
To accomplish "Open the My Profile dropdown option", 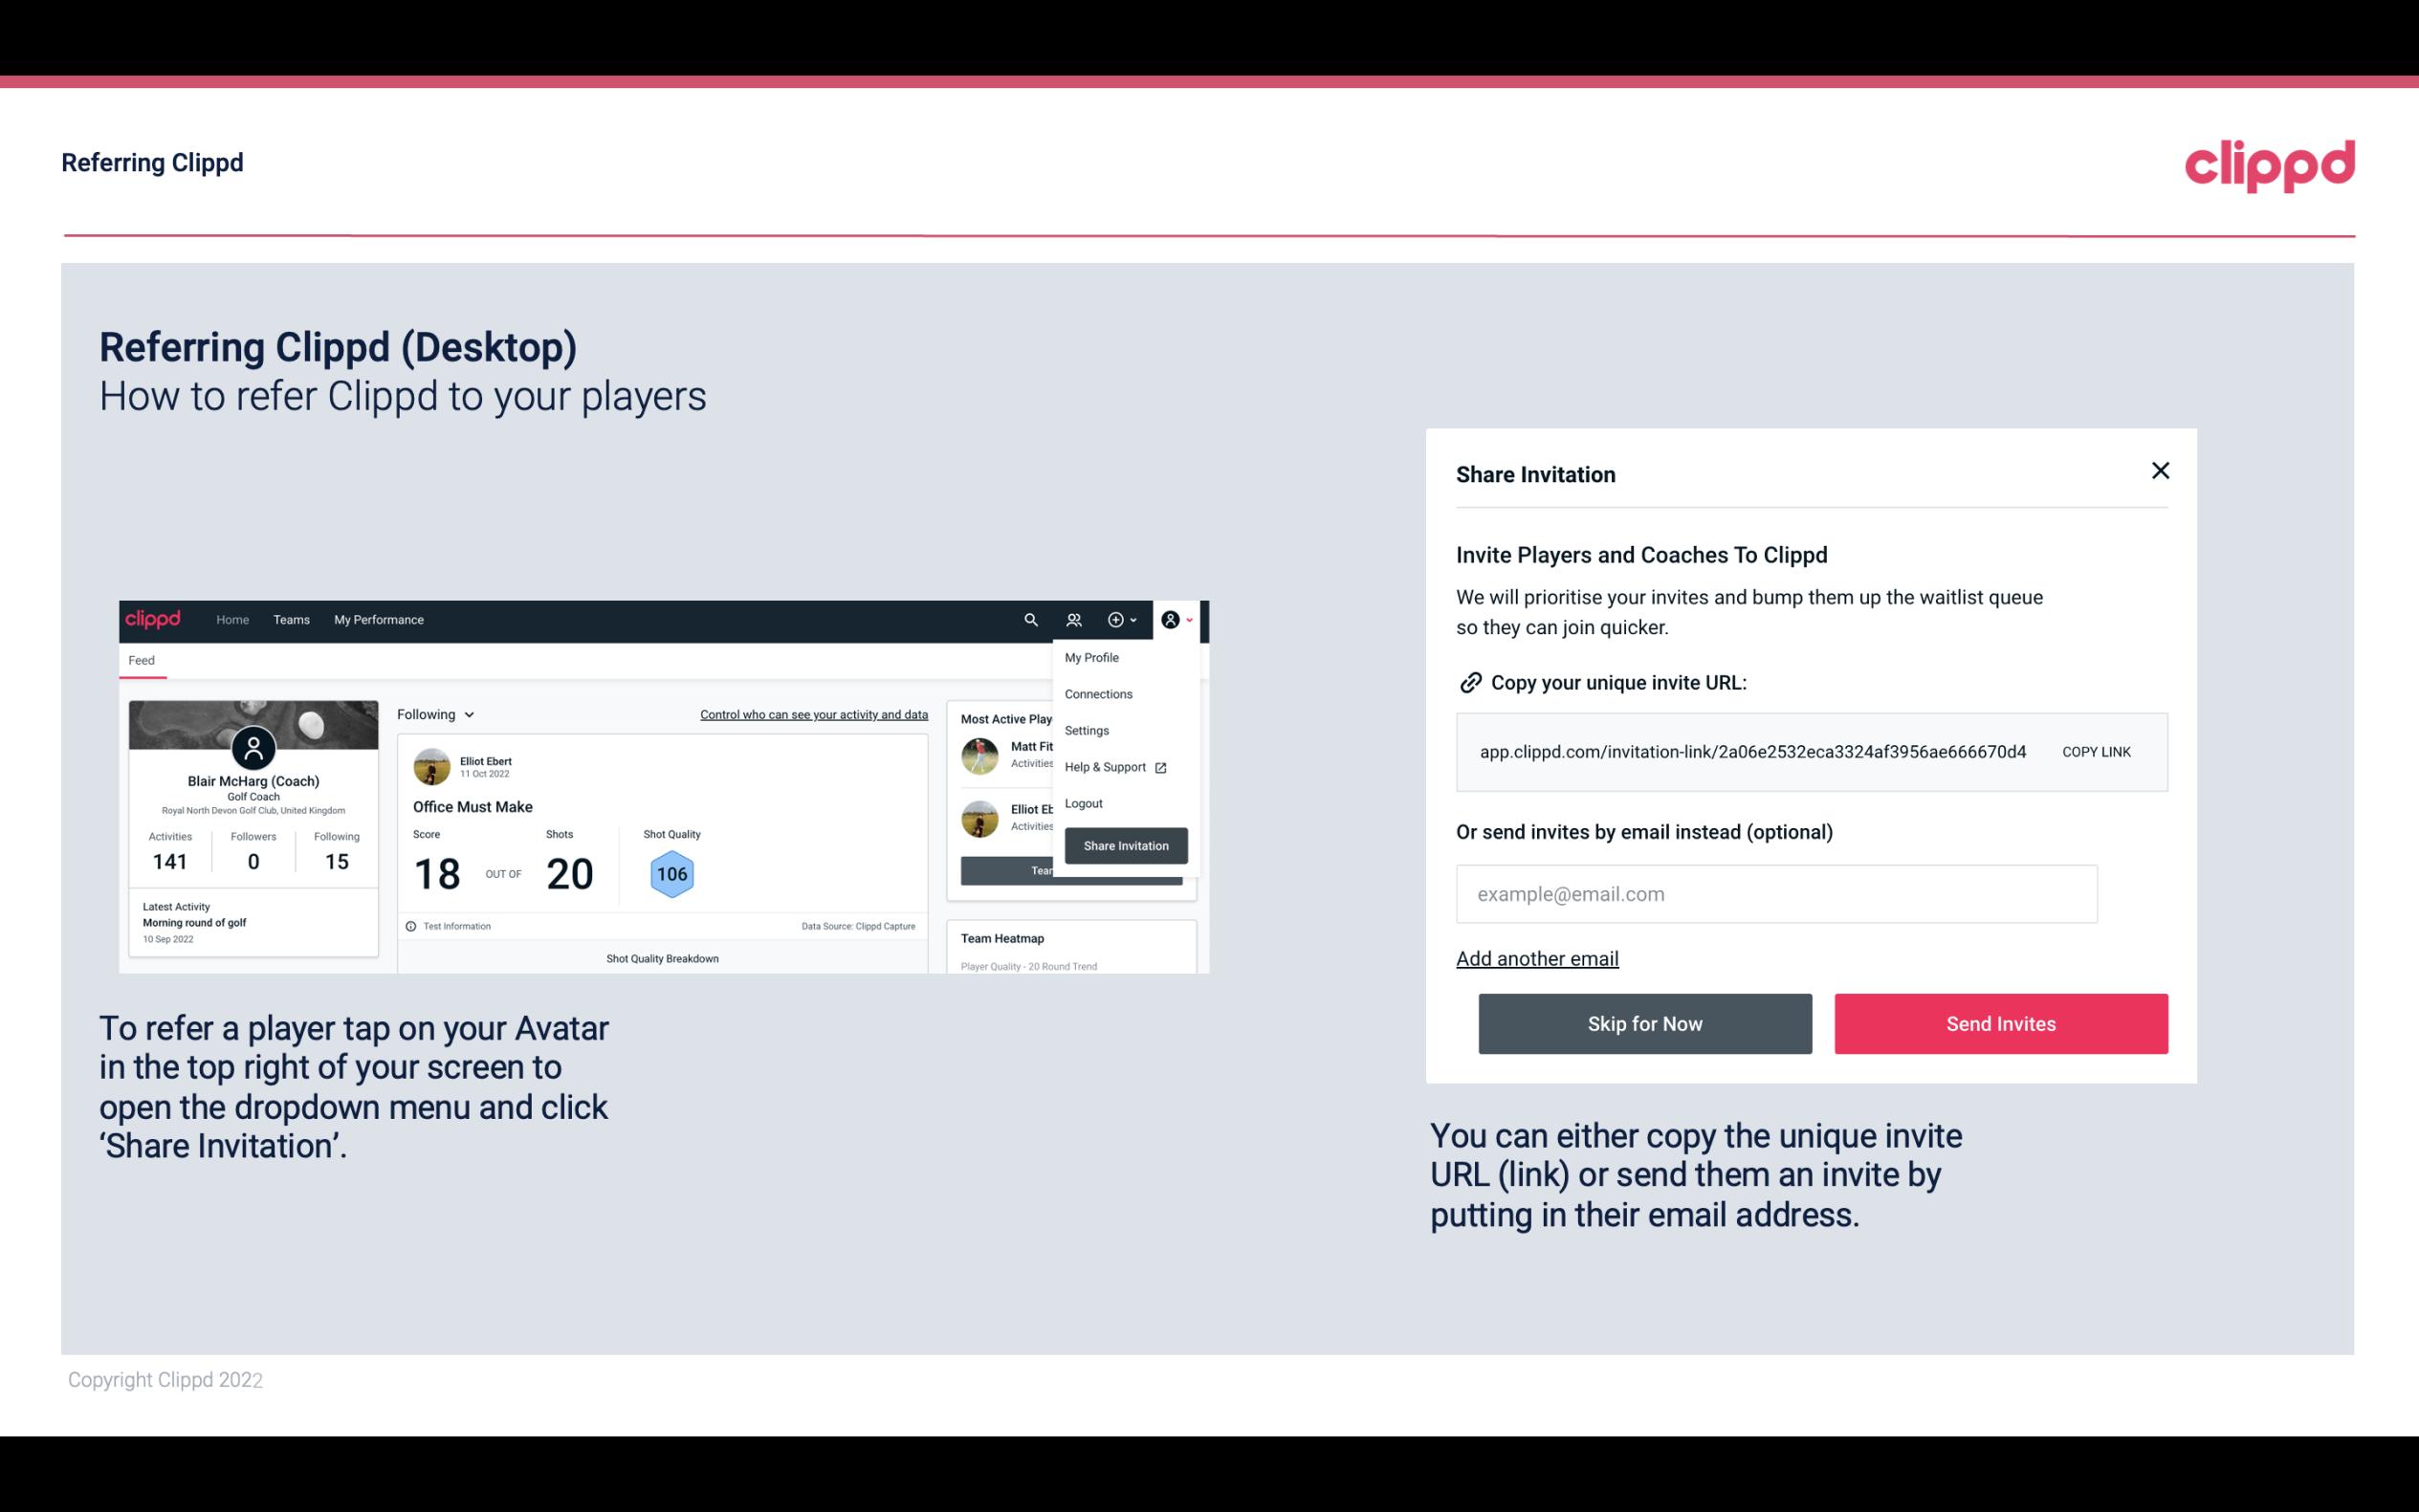I will coord(1090,657).
